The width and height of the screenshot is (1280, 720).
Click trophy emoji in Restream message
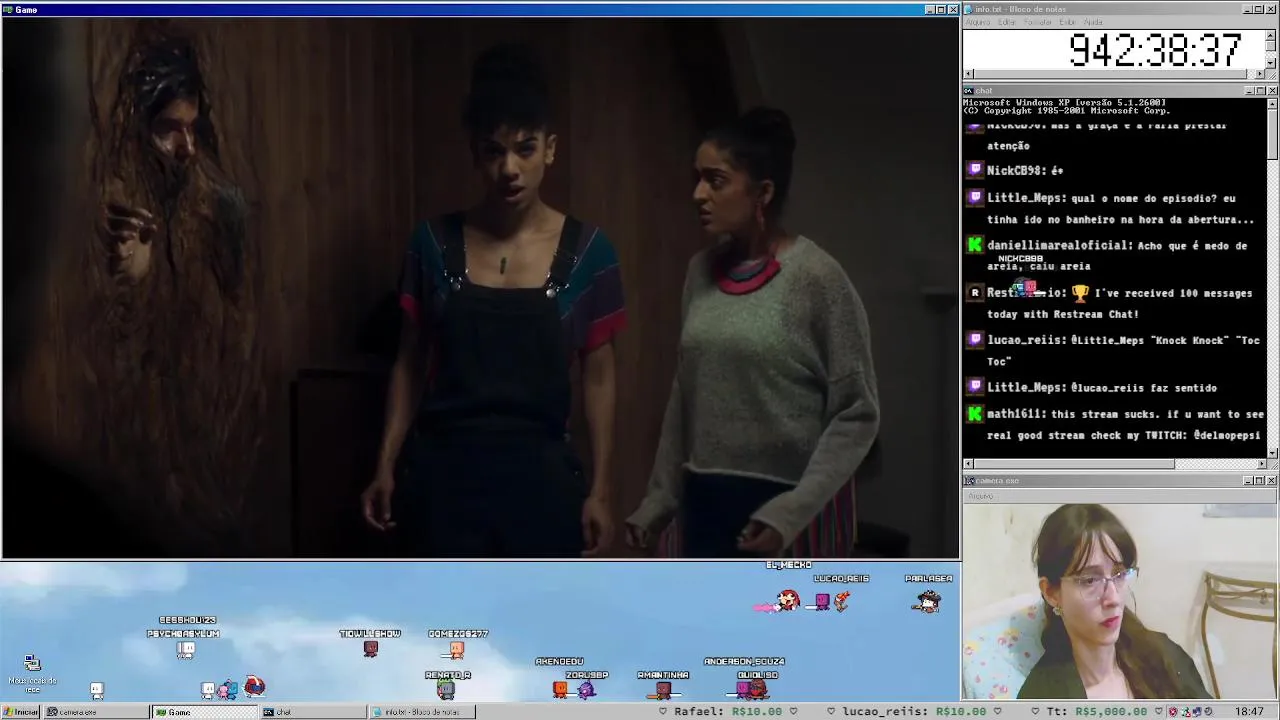[x=1080, y=293]
